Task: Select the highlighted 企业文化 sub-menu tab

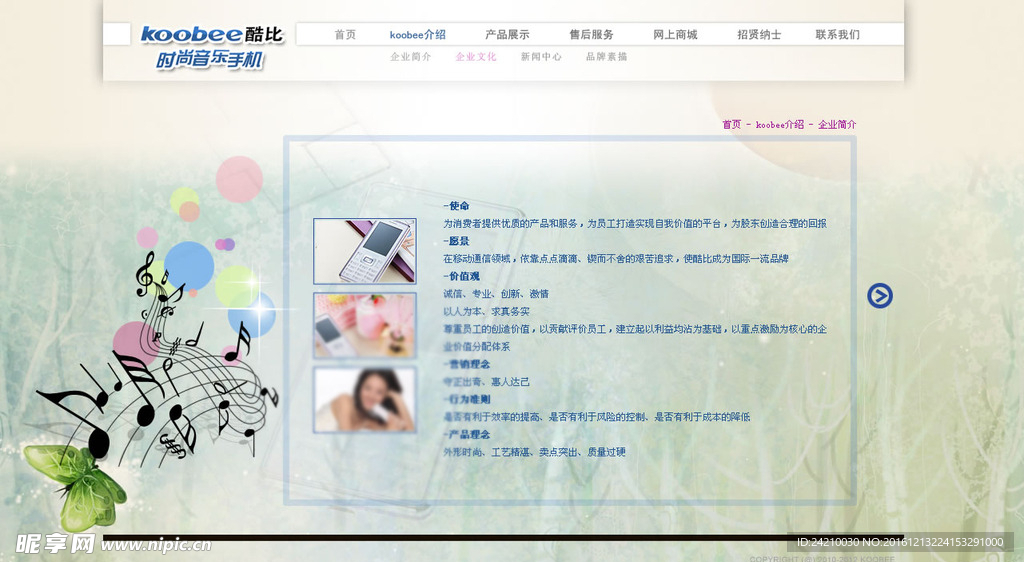Action: 476,57
